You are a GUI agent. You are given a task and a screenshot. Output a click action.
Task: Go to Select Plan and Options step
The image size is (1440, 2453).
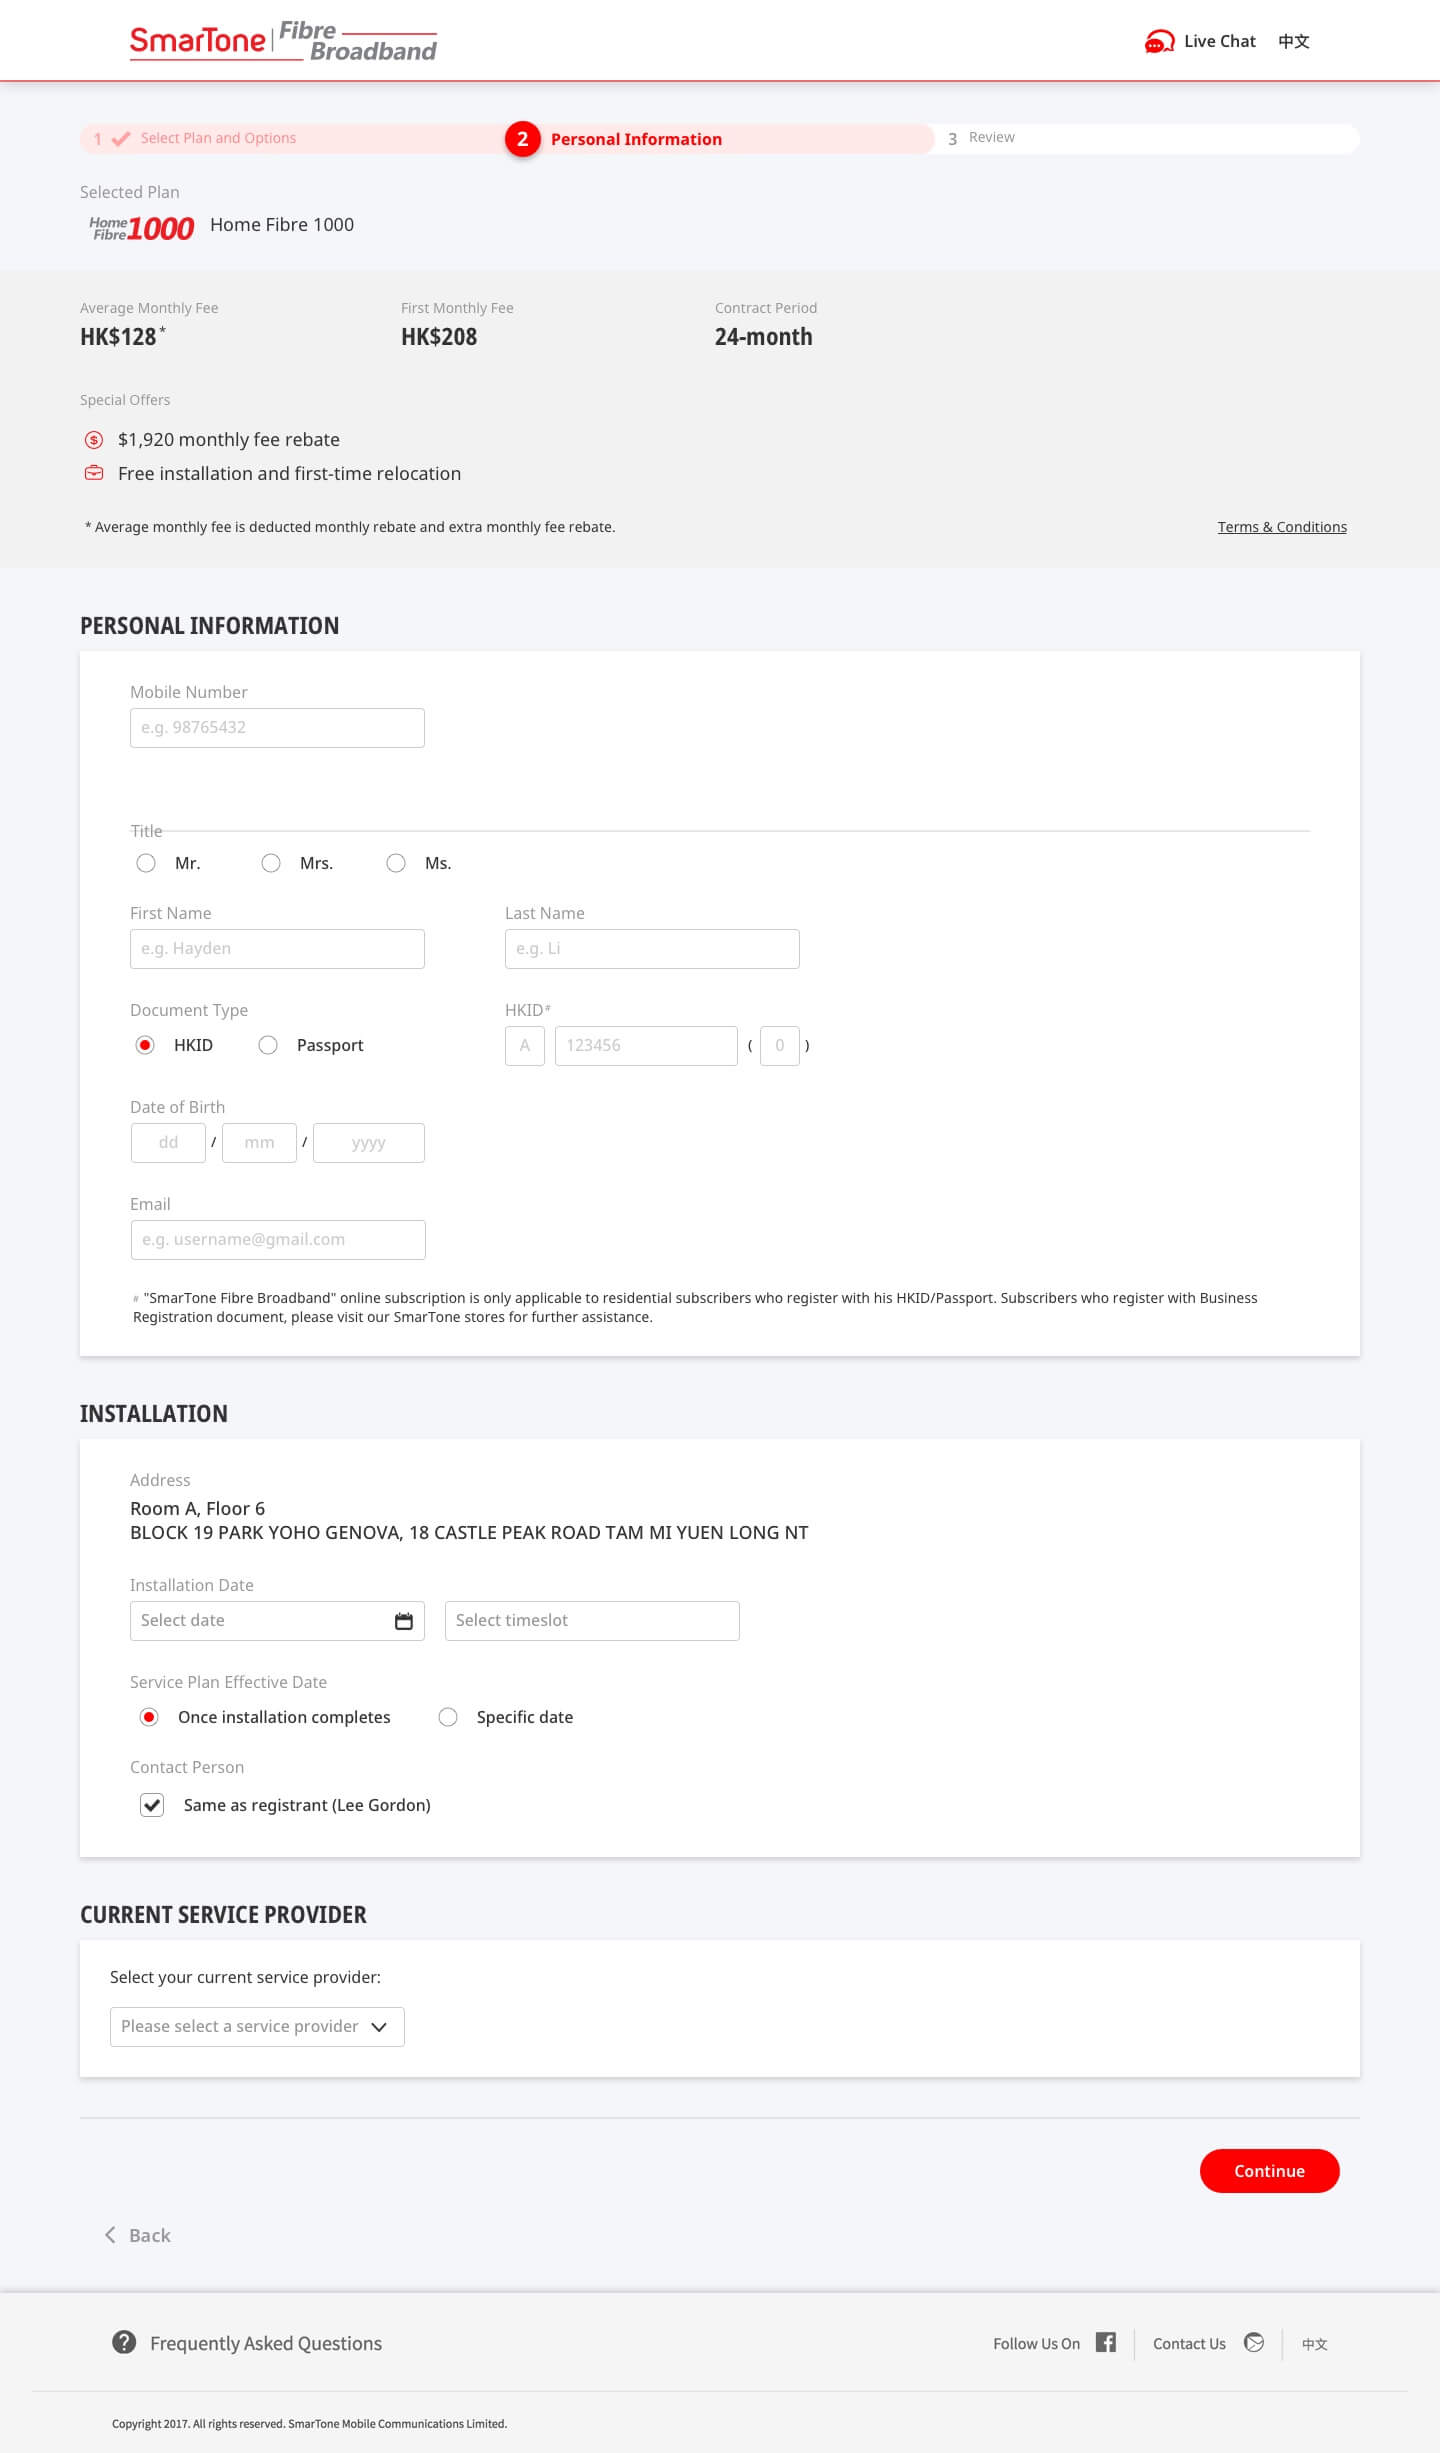(x=217, y=138)
